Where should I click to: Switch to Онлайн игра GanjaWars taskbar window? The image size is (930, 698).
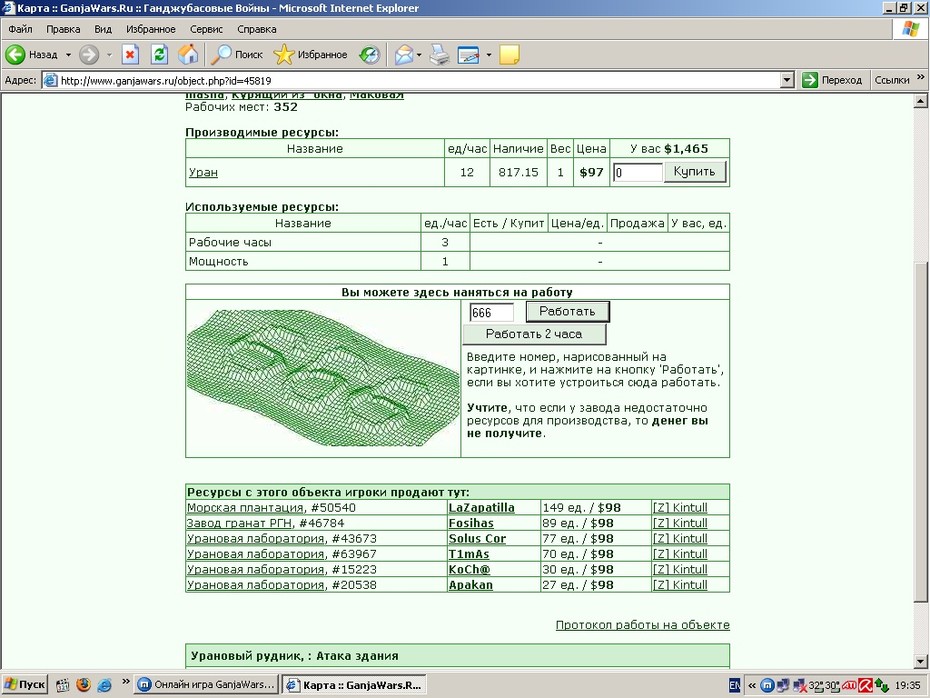pyautogui.click(x=206, y=684)
